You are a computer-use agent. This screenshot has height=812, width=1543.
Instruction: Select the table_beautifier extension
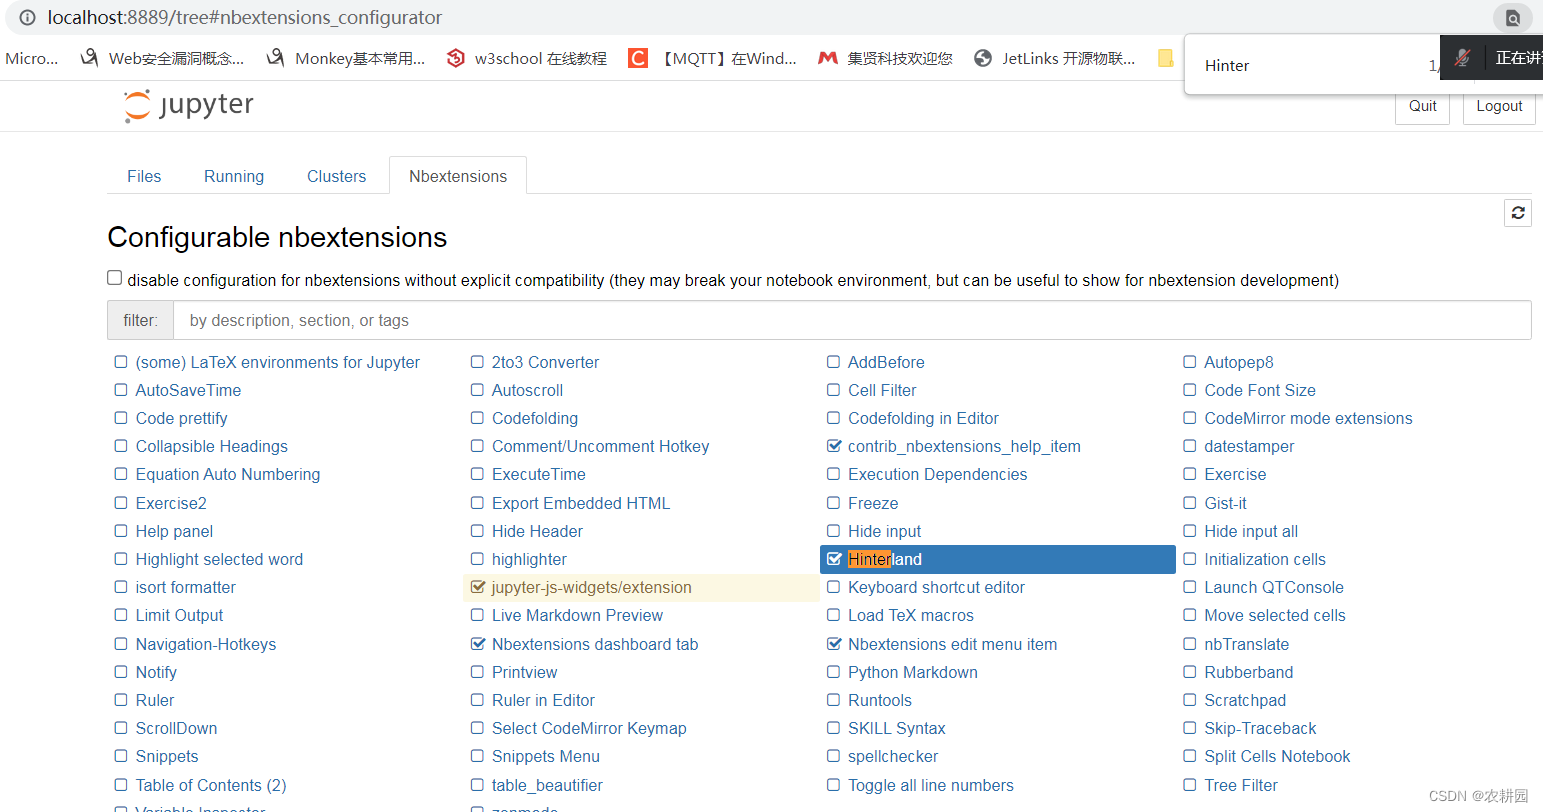coord(547,785)
